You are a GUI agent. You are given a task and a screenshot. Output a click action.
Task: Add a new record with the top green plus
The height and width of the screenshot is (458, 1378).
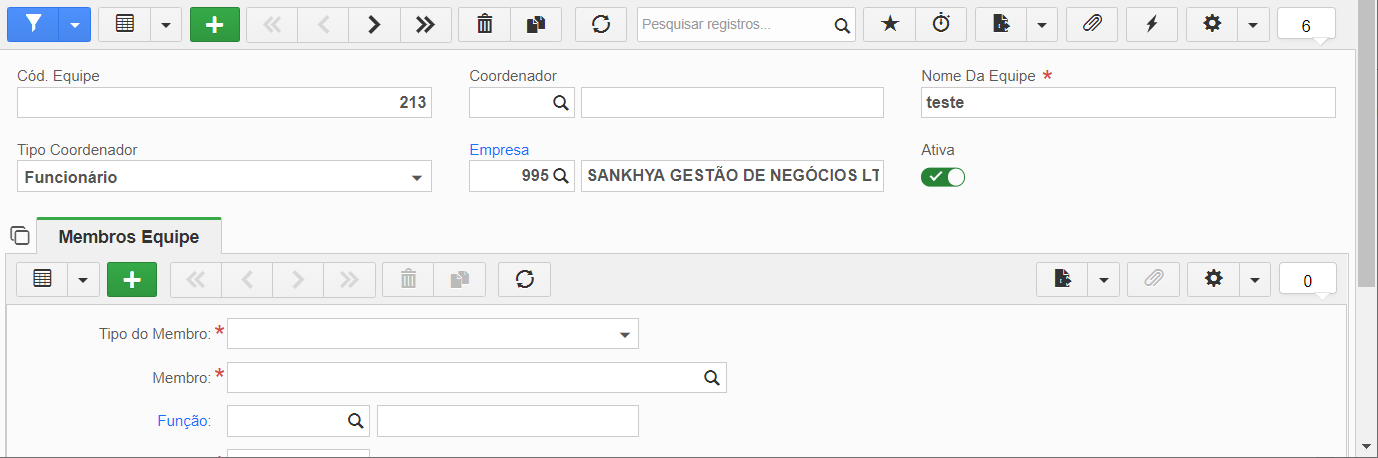tap(215, 25)
